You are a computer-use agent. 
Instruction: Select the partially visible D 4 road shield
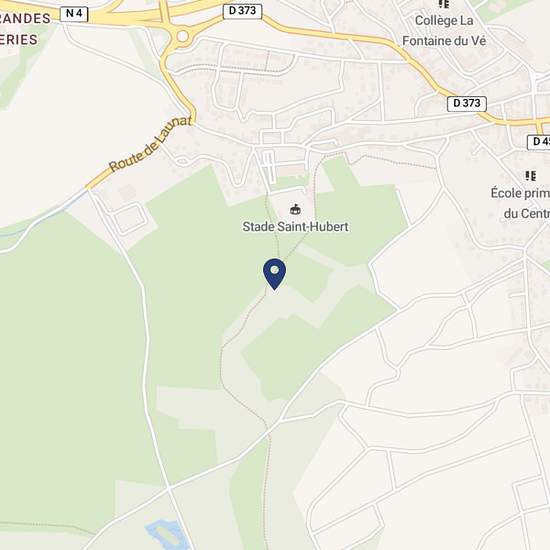pyautogui.click(x=539, y=142)
